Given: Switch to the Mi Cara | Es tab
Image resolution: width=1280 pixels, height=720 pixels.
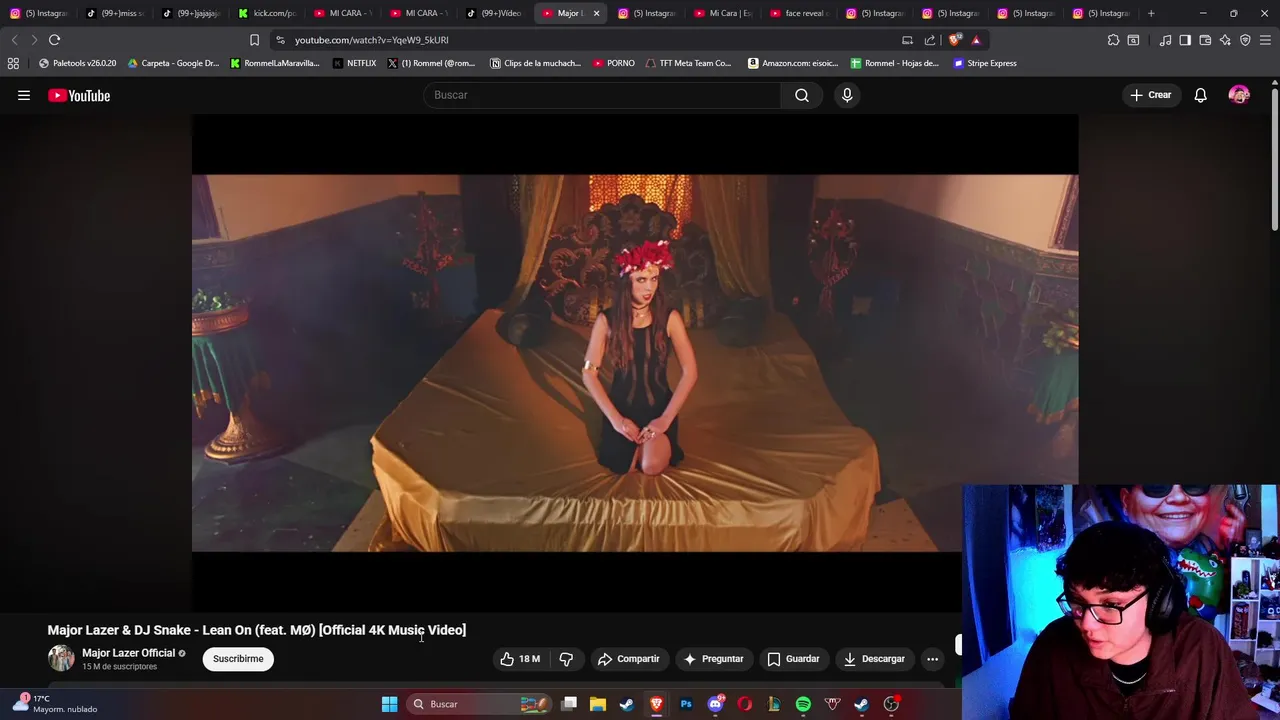Looking at the screenshot, I should pos(723,13).
